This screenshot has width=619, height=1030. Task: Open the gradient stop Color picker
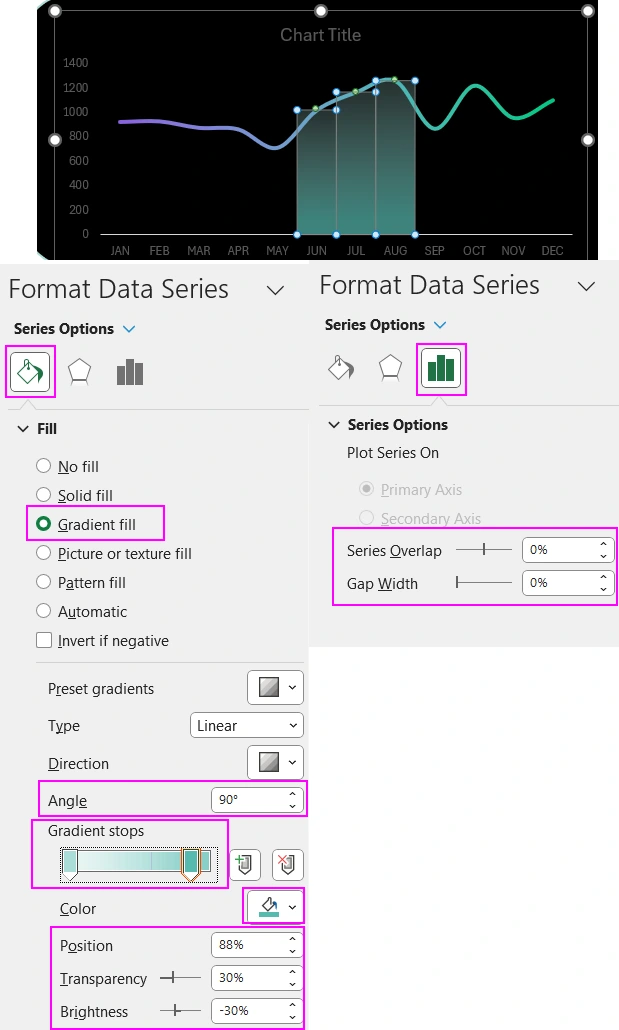[275, 907]
